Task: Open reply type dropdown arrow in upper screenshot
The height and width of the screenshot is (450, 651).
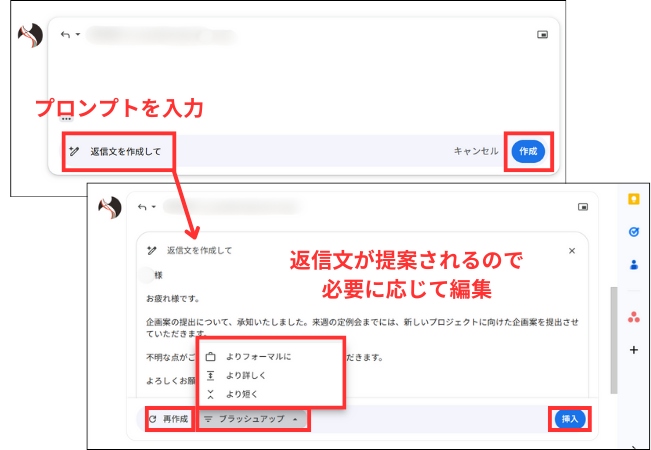Action: (x=78, y=34)
